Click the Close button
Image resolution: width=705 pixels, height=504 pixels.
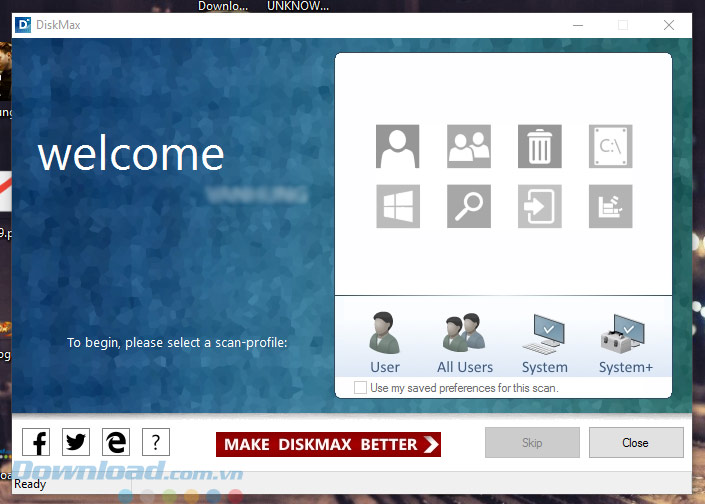[636, 442]
